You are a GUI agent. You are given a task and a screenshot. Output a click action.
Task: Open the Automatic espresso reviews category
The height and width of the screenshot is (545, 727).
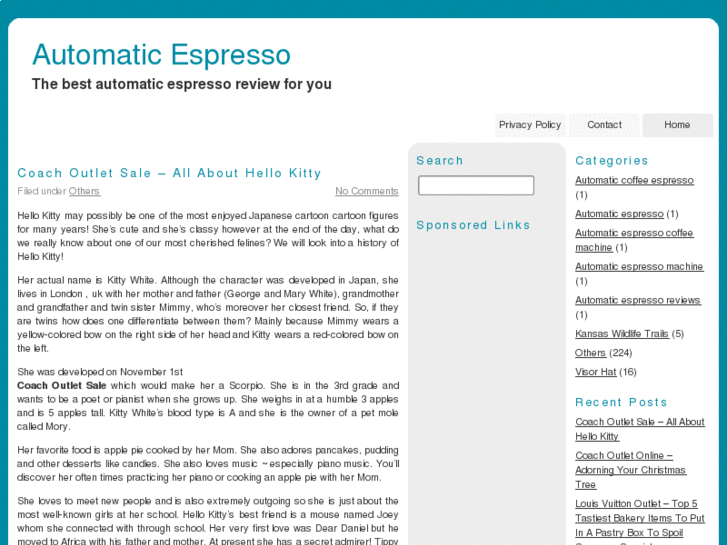coord(638,300)
